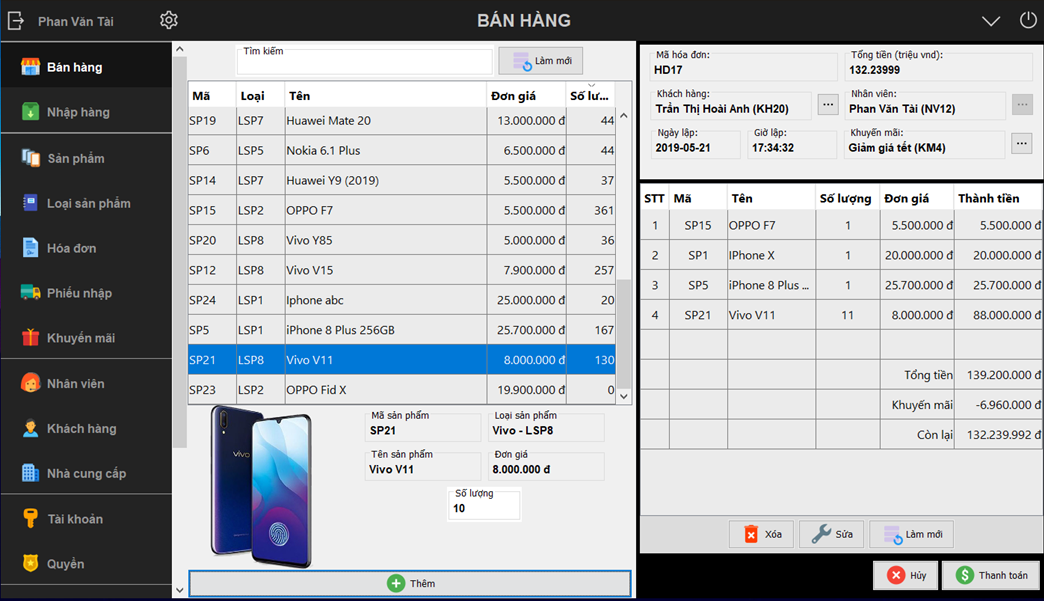
Task: Select the Bán hàng store icon
Action: coord(30,67)
